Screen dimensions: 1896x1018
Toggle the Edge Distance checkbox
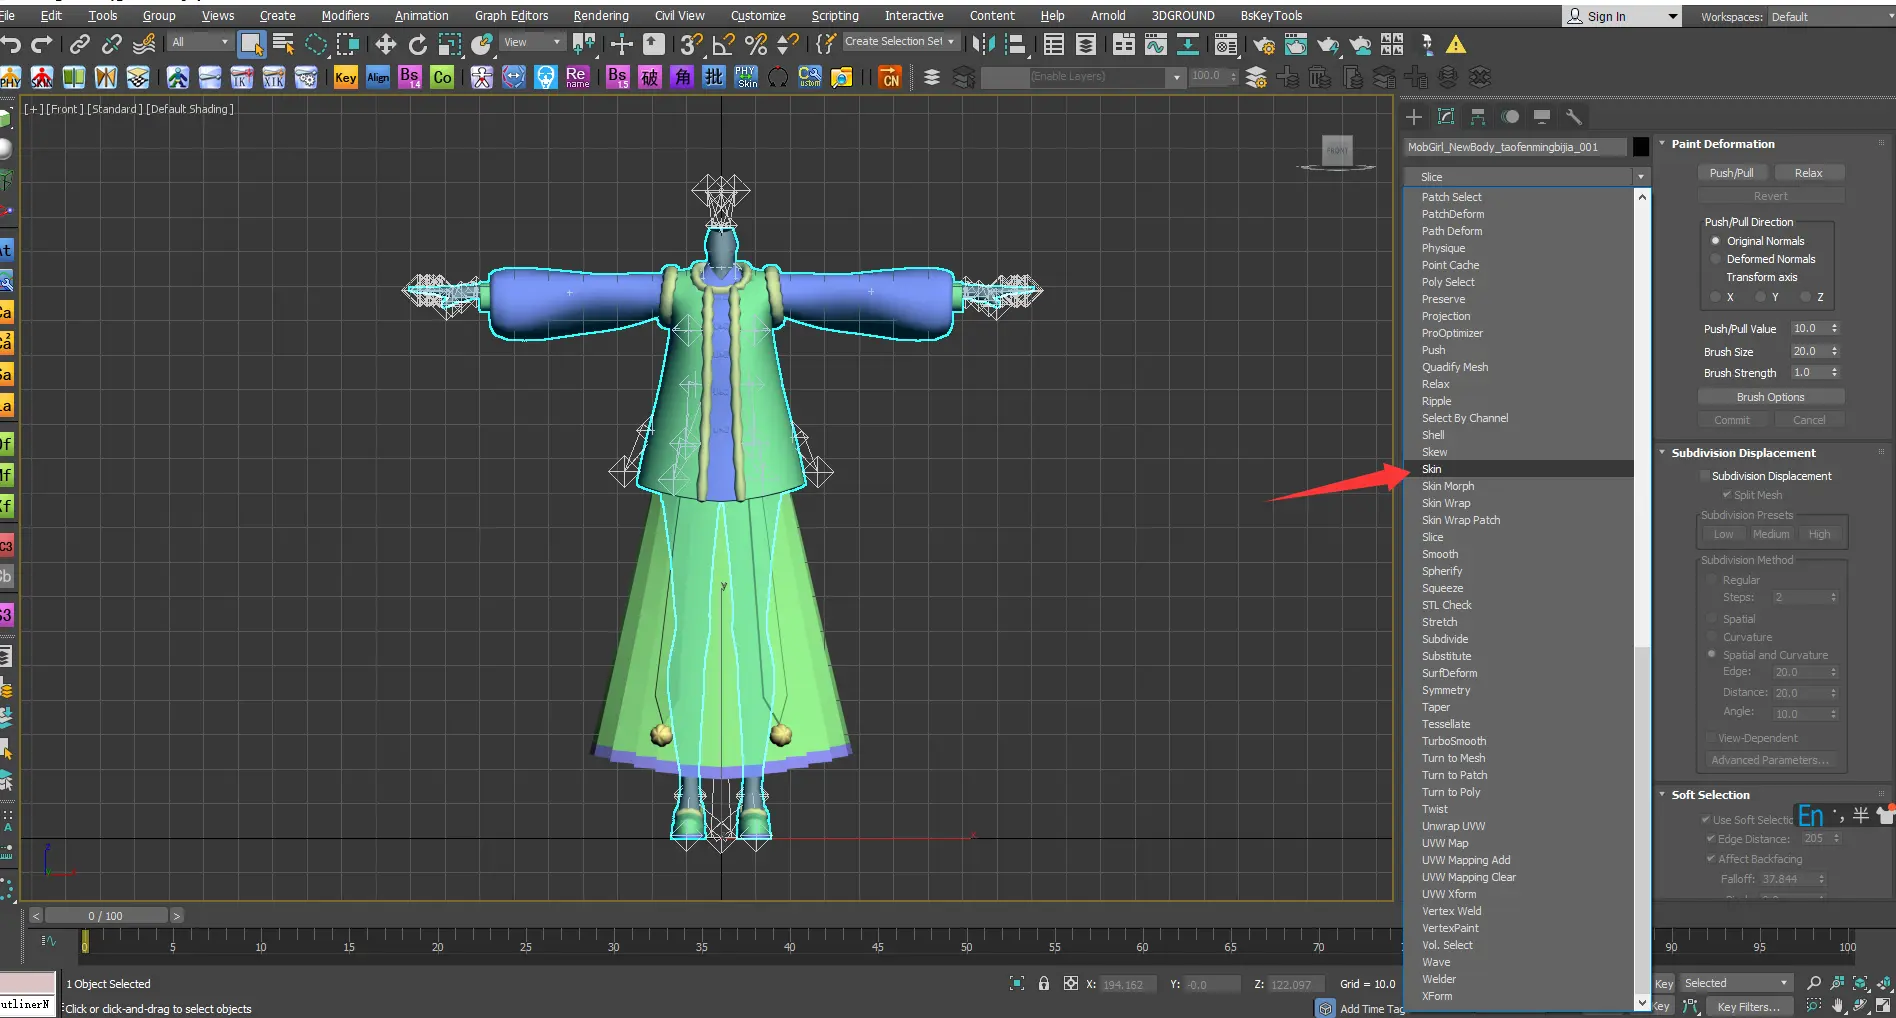click(x=1710, y=839)
